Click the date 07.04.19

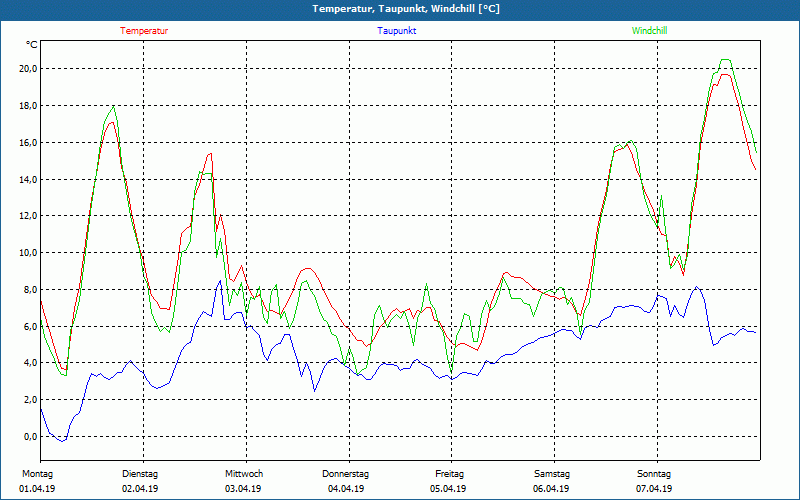click(654, 489)
